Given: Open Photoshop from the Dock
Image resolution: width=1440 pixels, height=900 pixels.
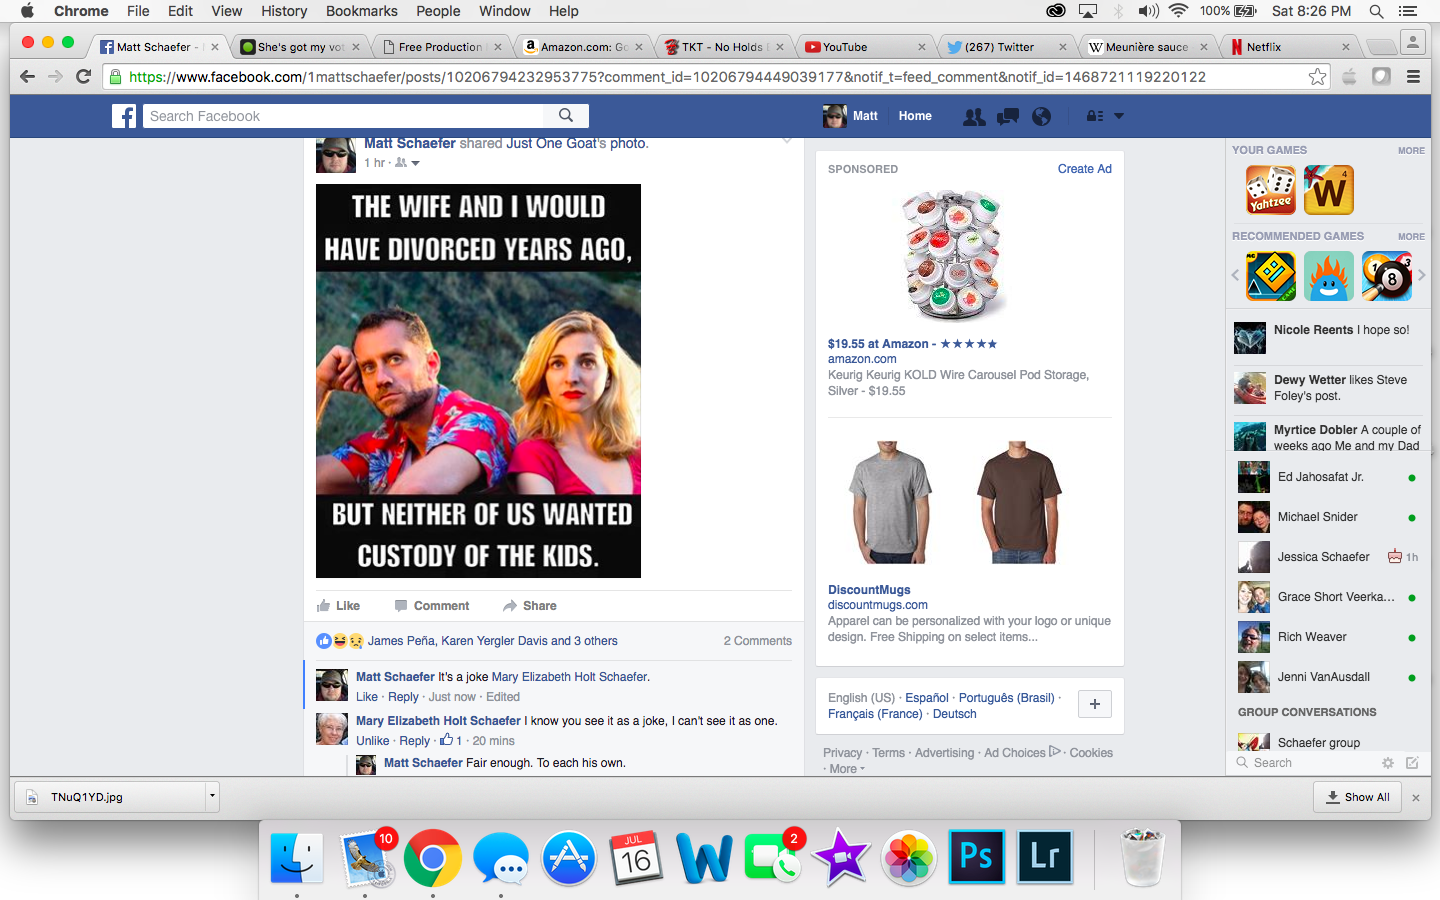Looking at the screenshot, I should point(976,857).
